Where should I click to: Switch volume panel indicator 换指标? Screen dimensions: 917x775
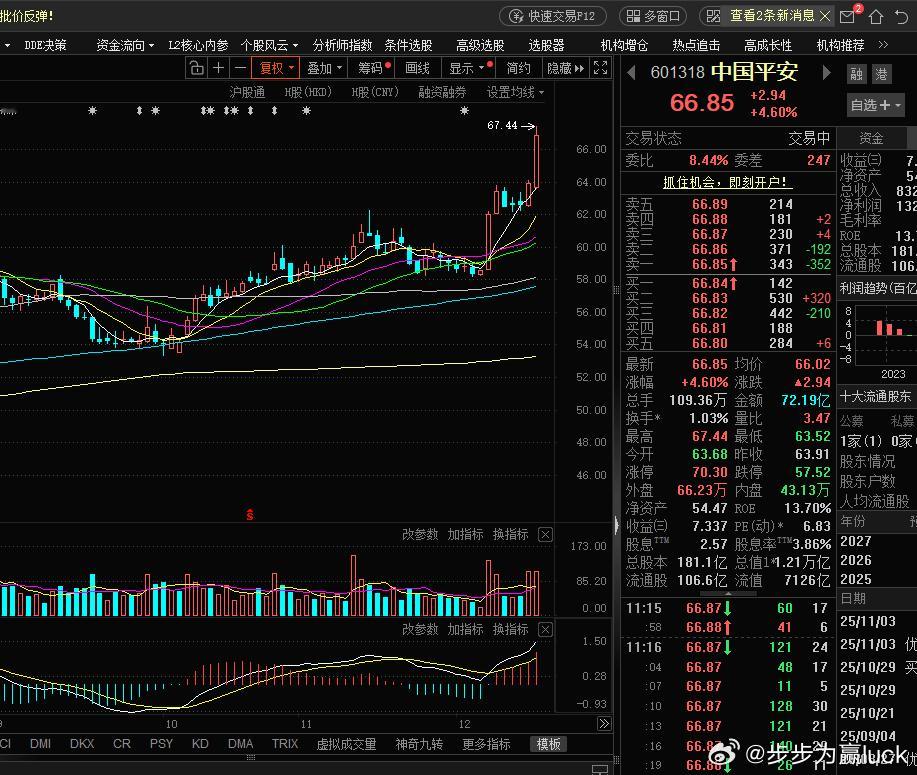click(511, 534)
